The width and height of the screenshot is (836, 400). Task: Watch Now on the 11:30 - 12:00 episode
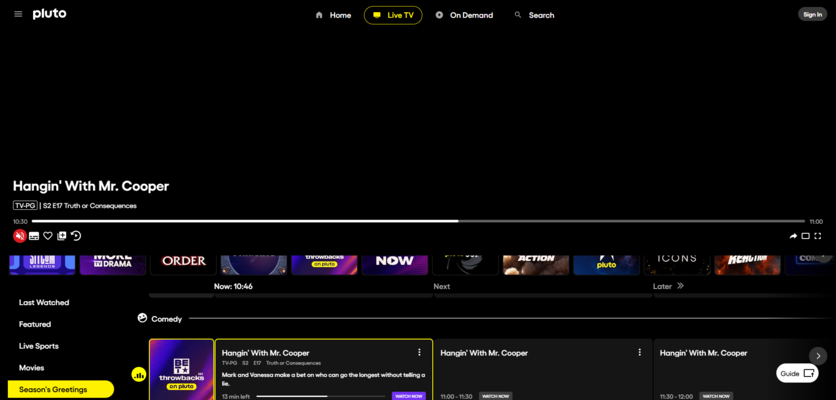pos(716,396)
